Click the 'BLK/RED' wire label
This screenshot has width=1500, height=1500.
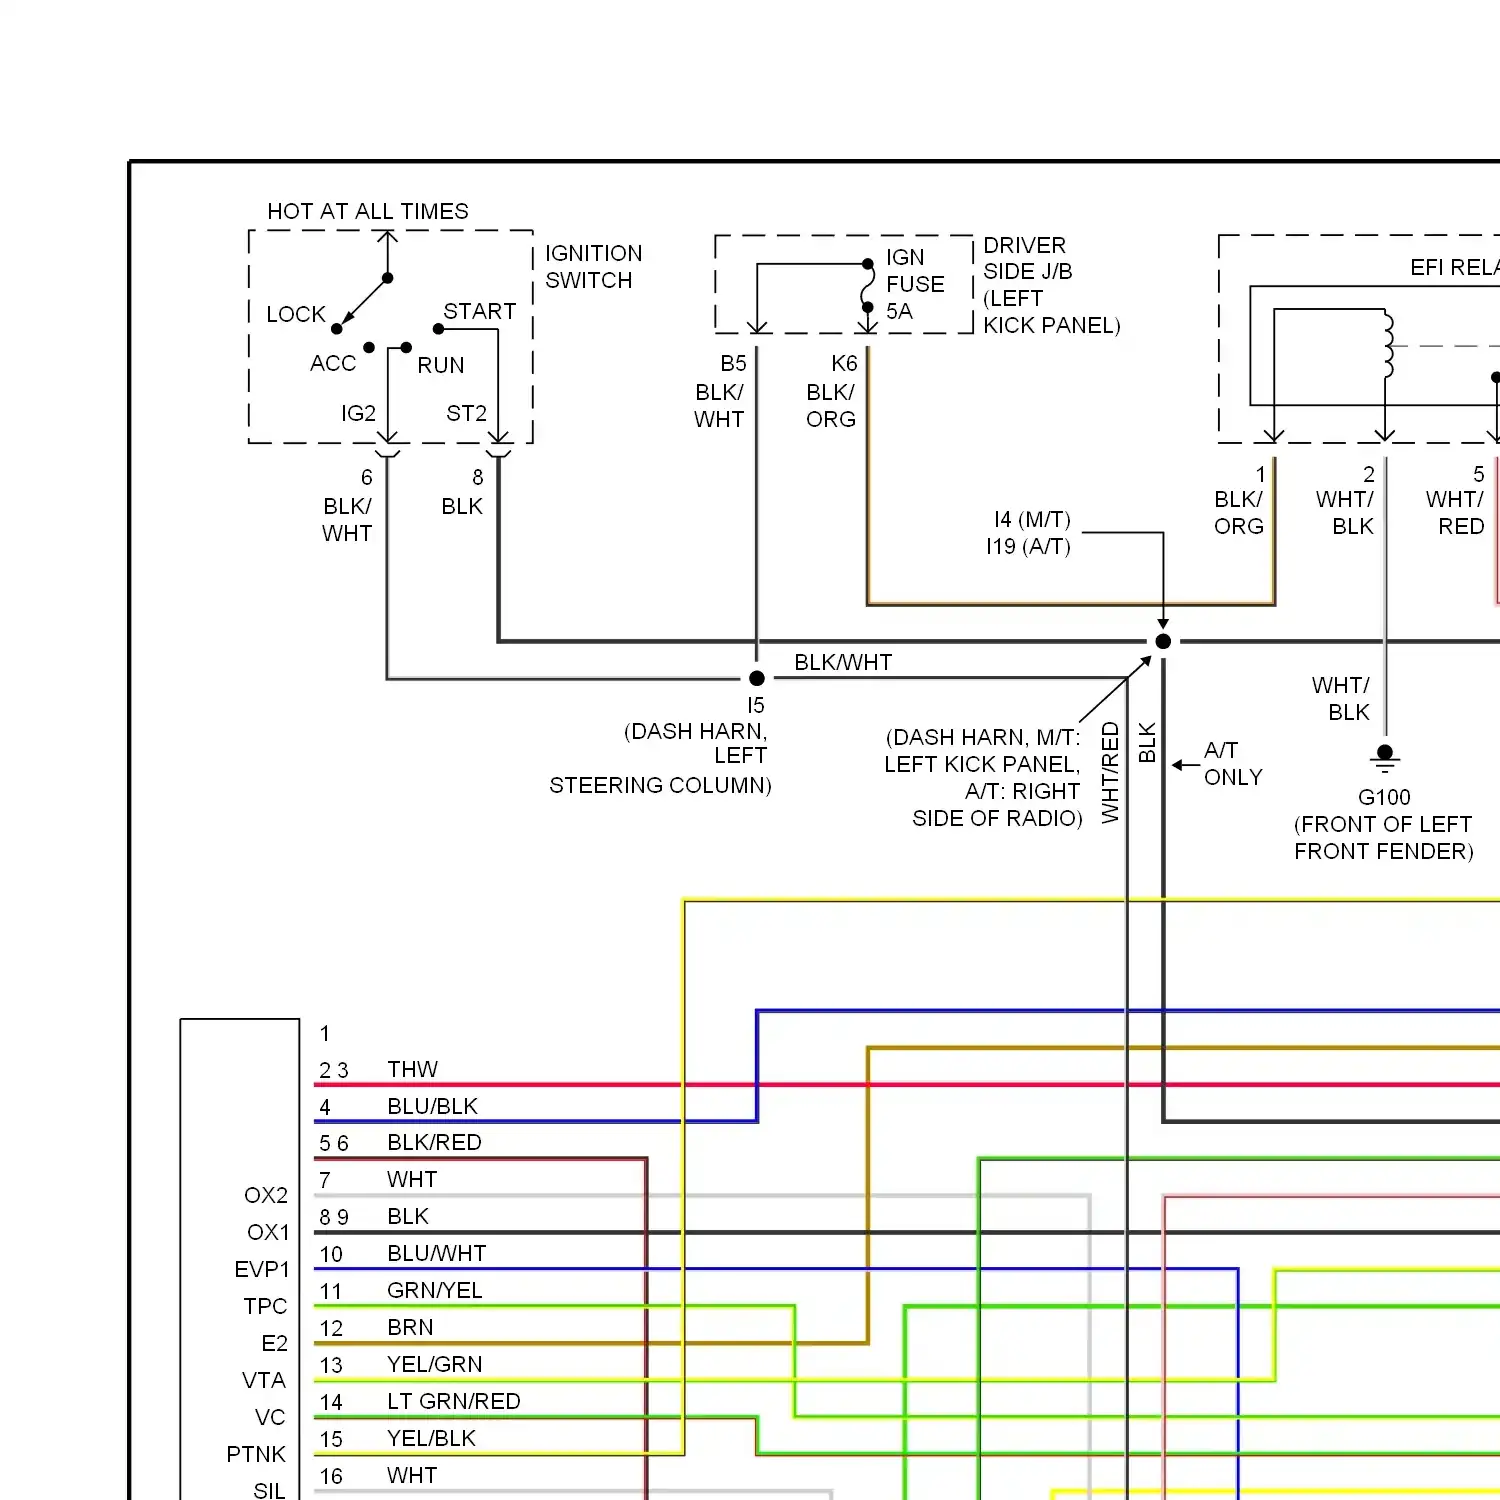434,1142
